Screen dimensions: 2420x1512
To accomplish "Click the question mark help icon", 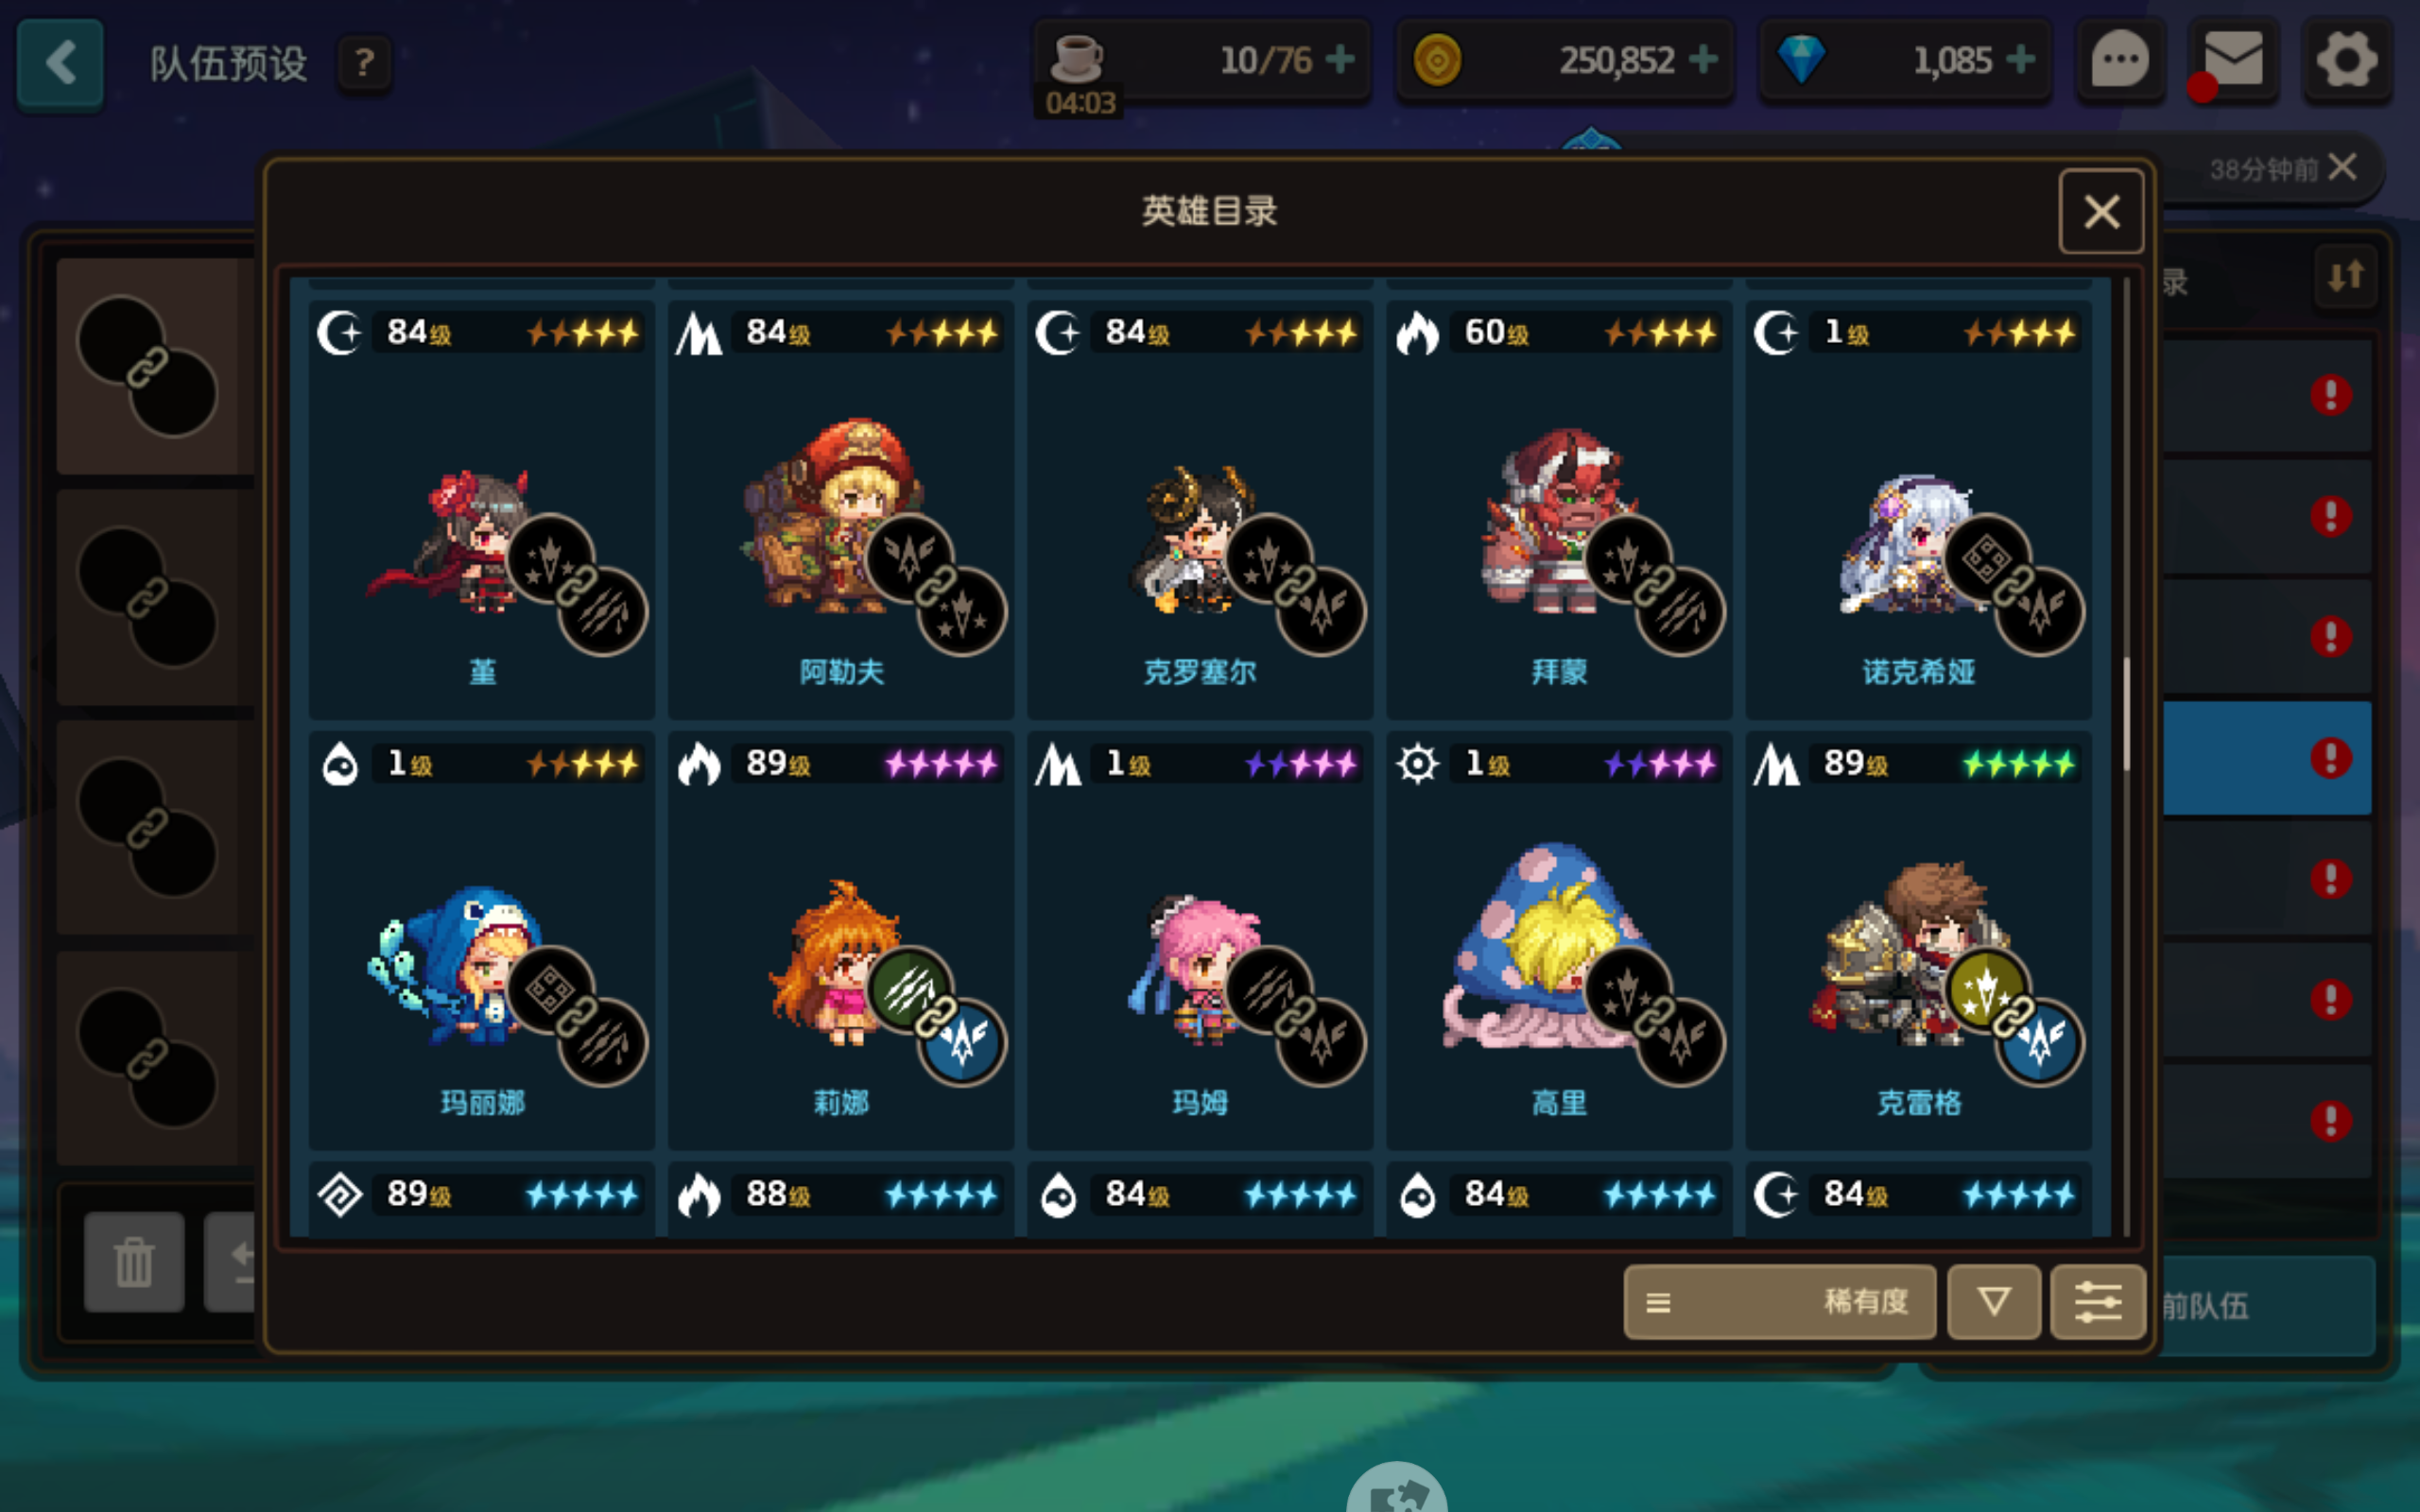I will pyautogui.click(x=364, y=63).
